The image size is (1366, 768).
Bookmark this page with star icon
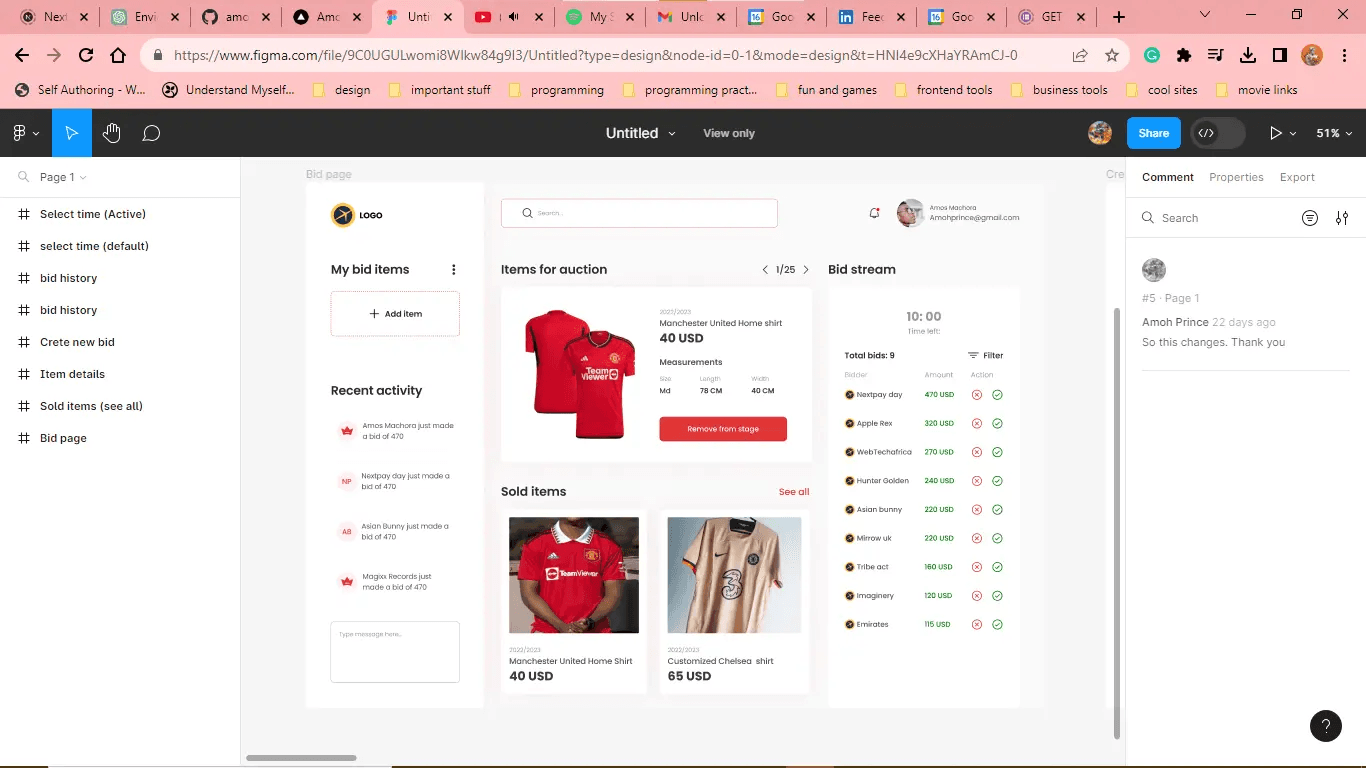1112,55
